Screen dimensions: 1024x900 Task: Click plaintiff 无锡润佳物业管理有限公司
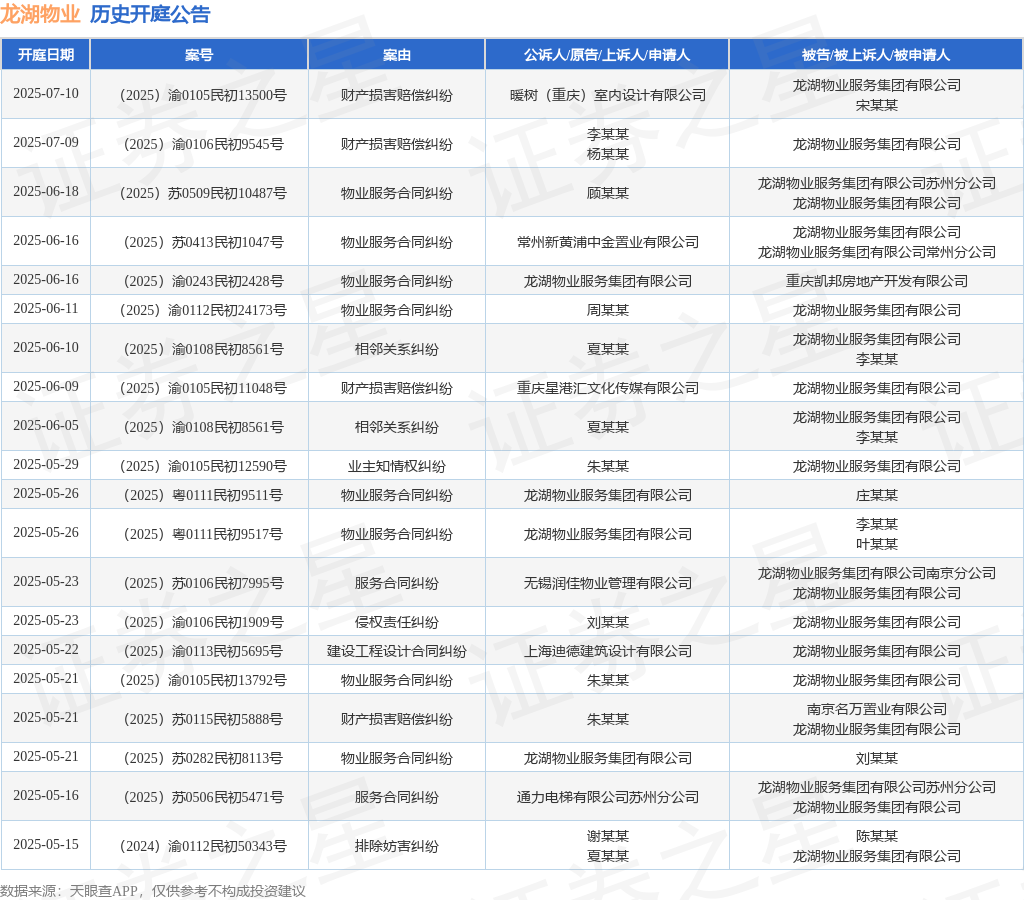point(607,583)
